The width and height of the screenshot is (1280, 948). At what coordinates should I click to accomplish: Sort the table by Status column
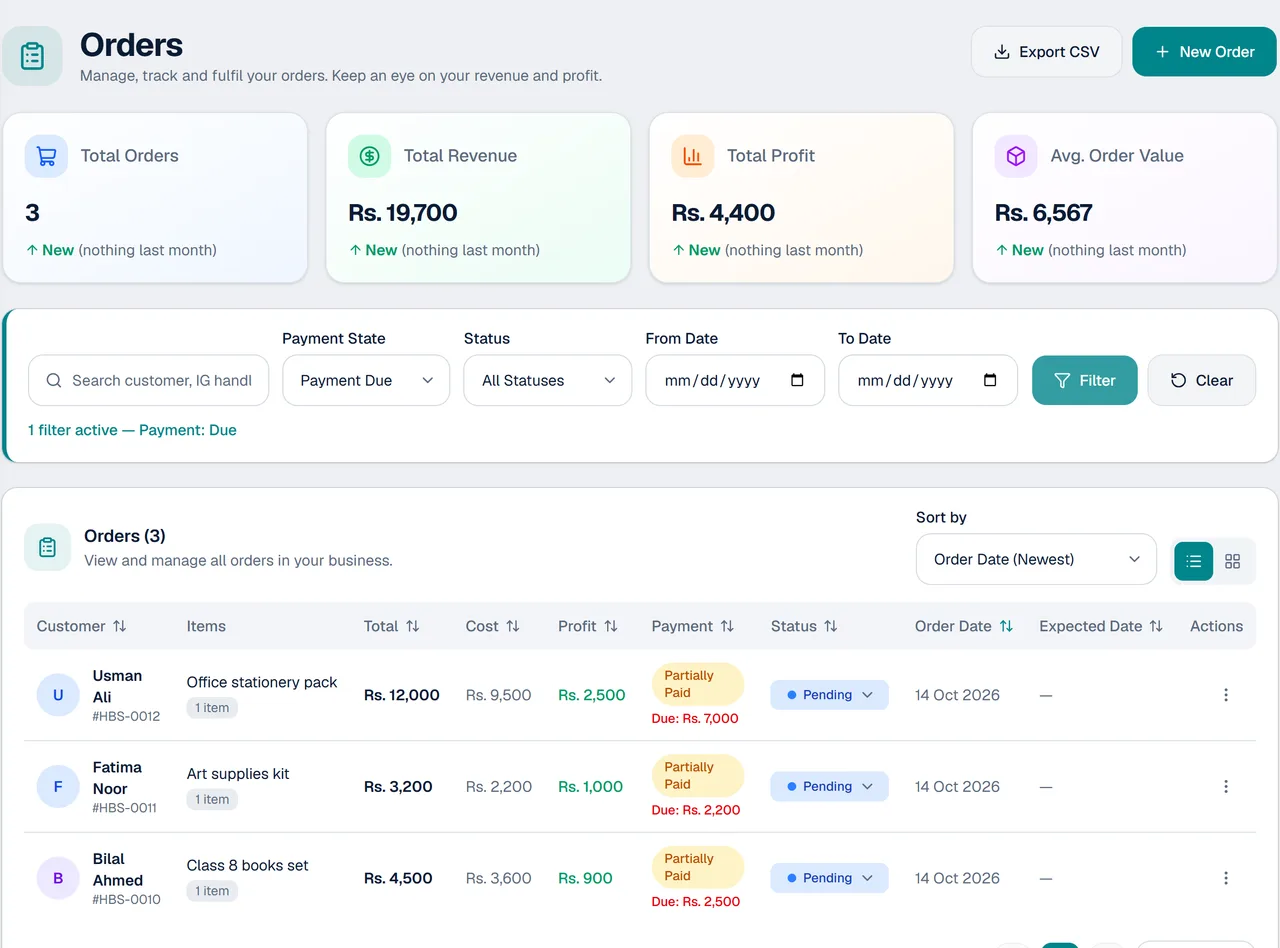coord(804,626)
